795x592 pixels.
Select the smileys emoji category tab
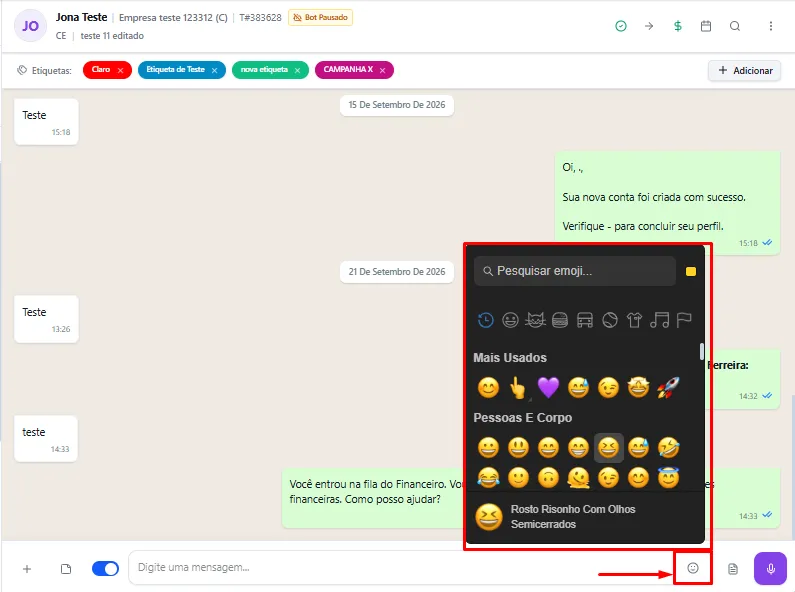pyautogui.click(x=510, y=320)
